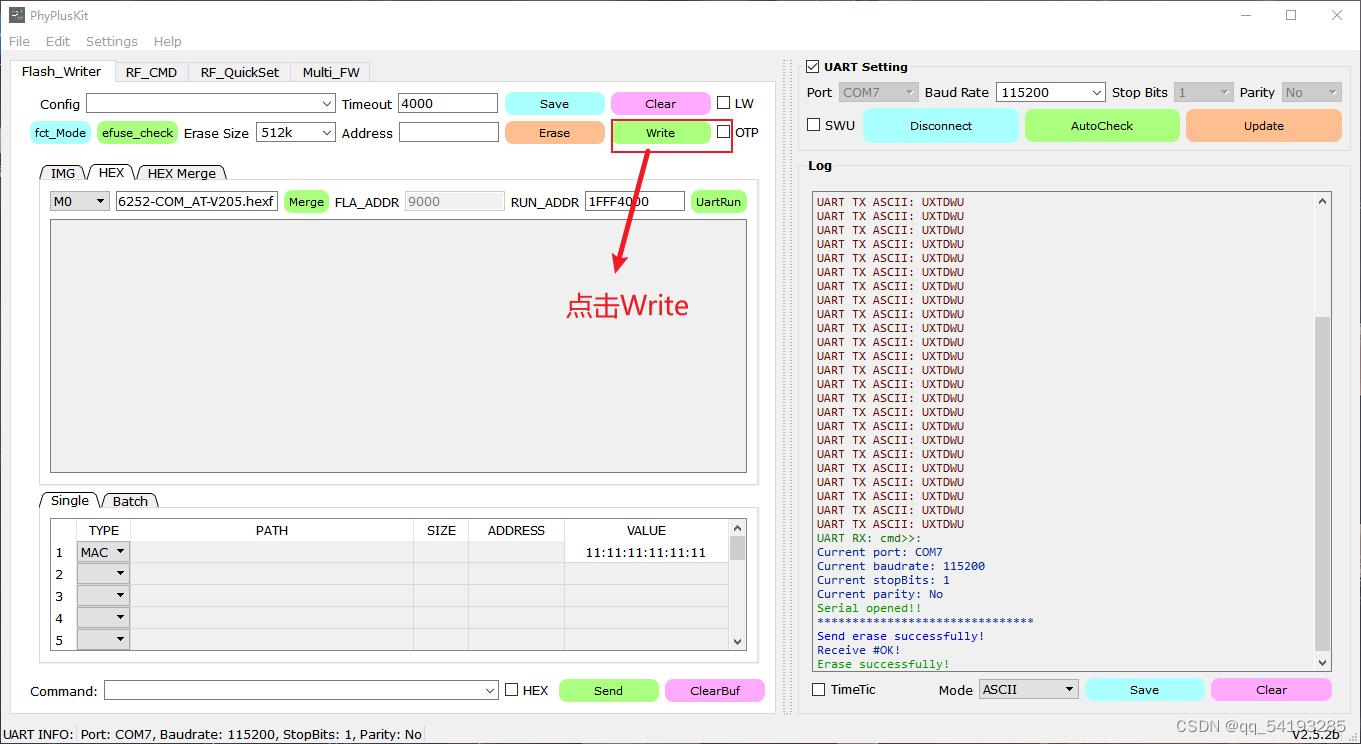
Task: Click the RUN_ADDR input field
Action: coord(634,202)
